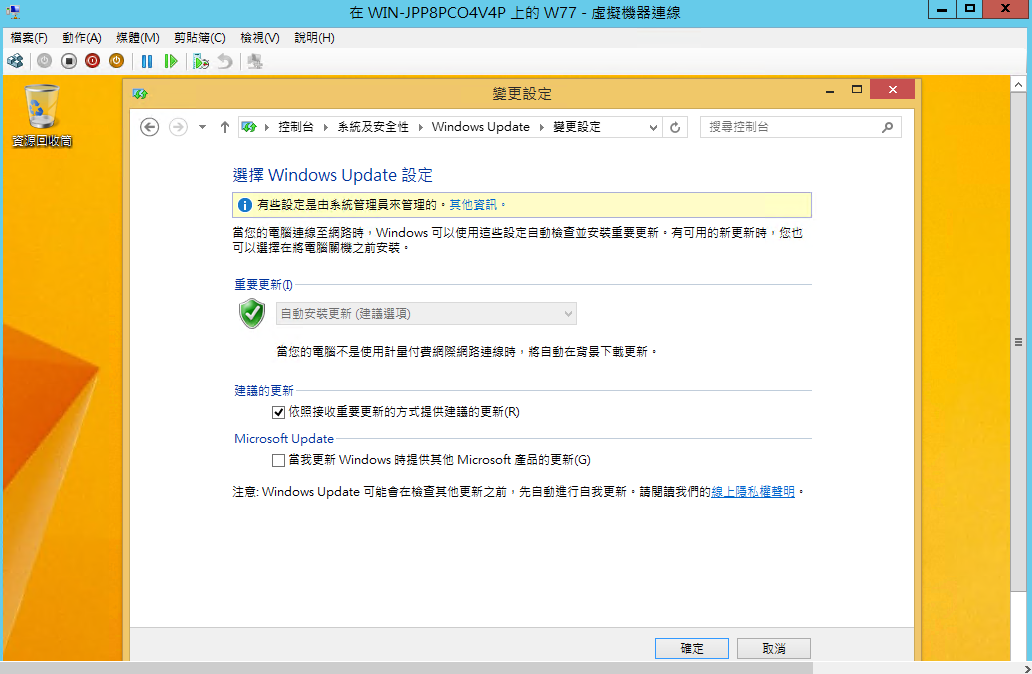Screen dimensions: 1032x674
Task: Uncheck 依照接收重要更新的方式提供建議的更新(R)
Action: pyautogui.click(x=278, y=412)
